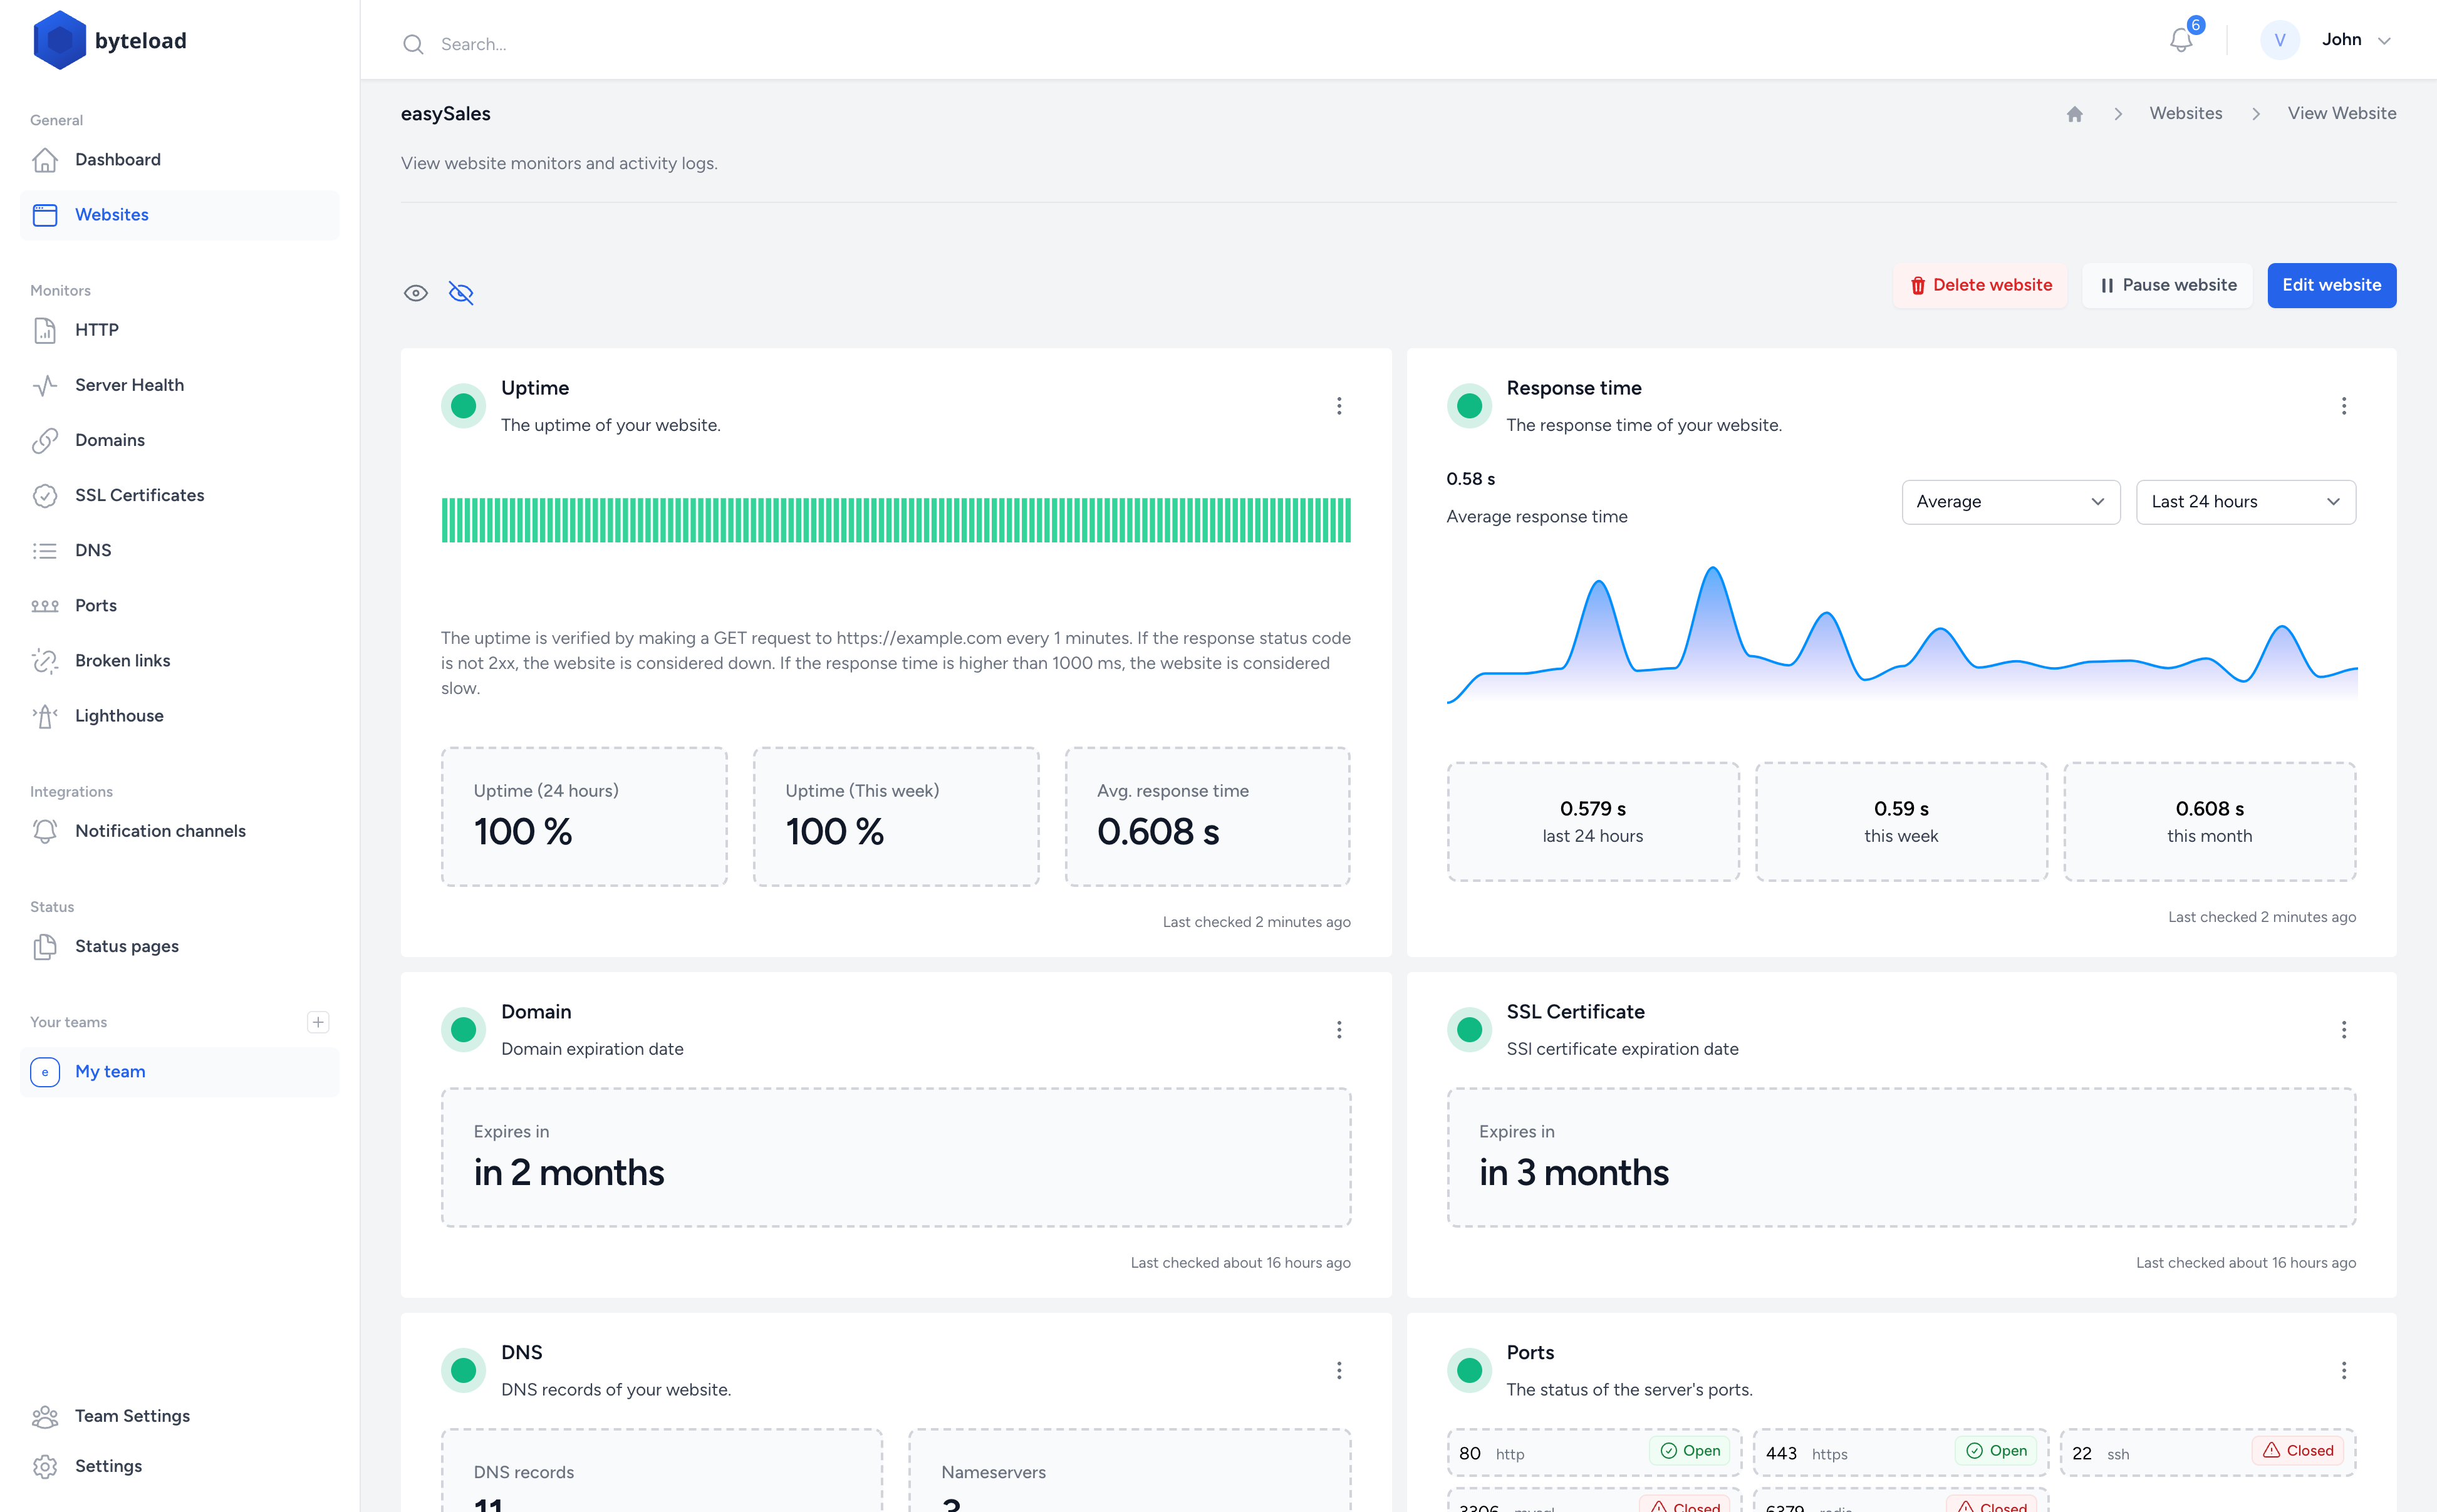Open Broken links page
Image resolution: width=2437 pixels, height=1512 pixels.
(x=180, y=661)
